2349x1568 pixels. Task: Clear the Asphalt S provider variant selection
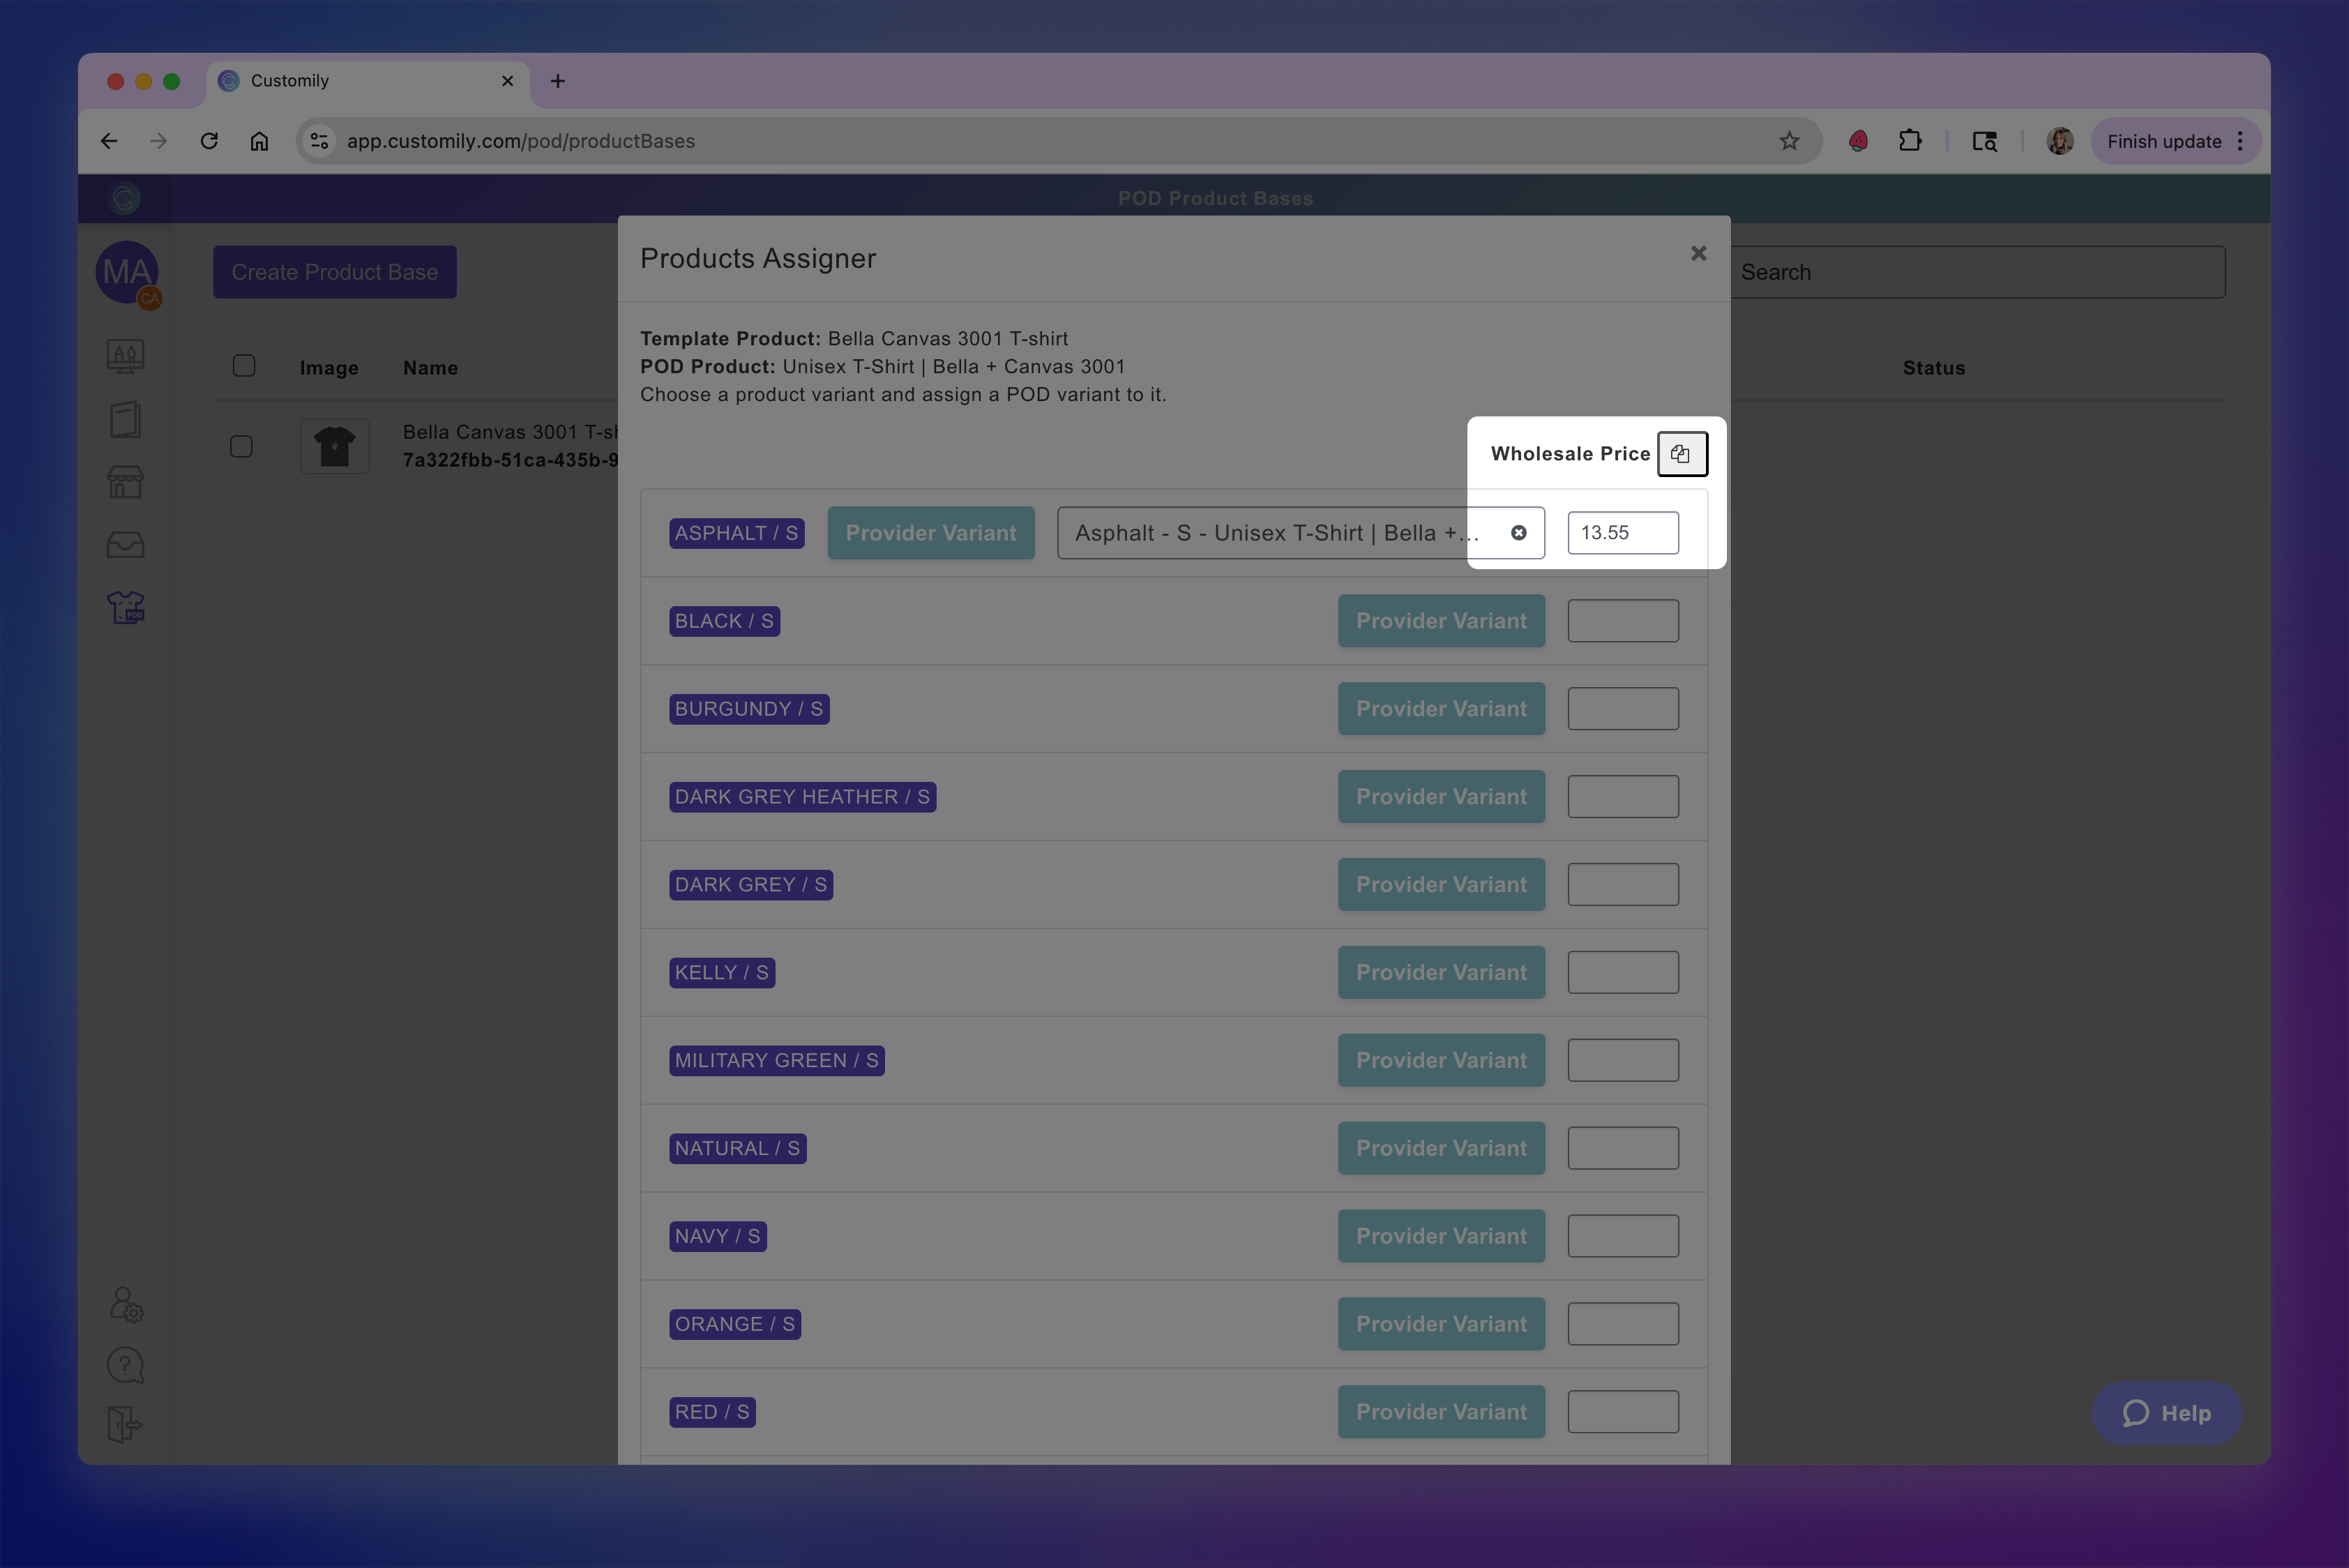(x=1518, y=533)
